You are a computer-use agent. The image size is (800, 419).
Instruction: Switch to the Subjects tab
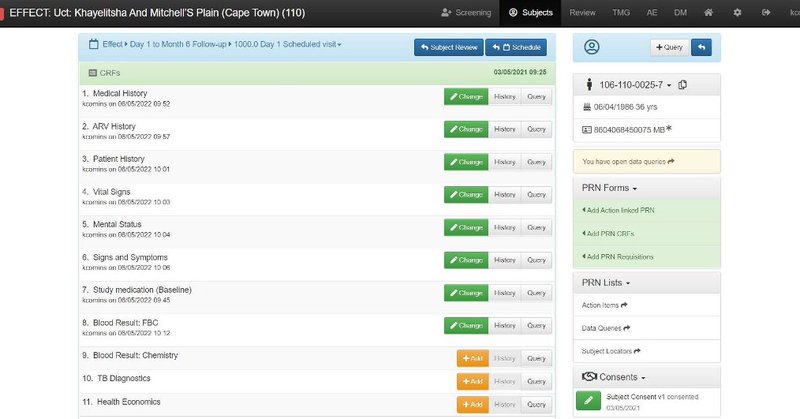coord(531,12)
